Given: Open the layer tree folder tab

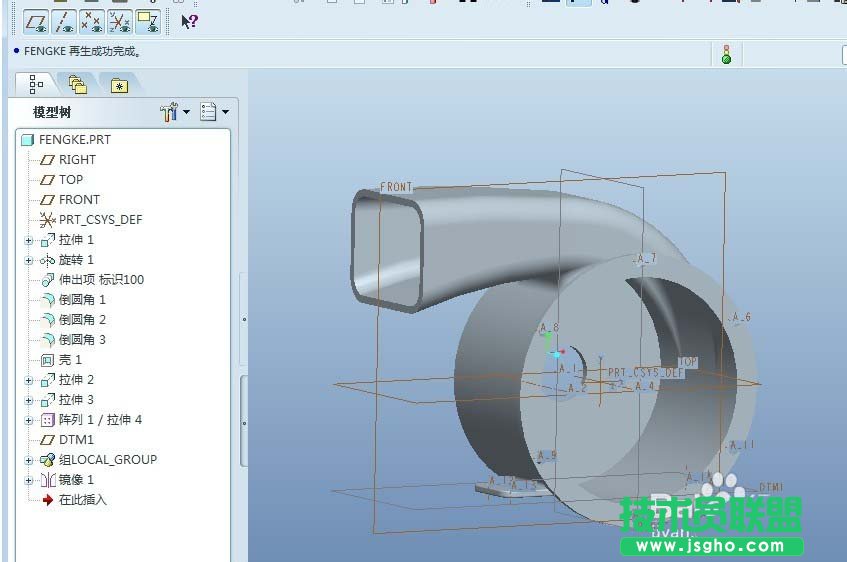Looking at the screenshot, I should (x=78, y=84).
